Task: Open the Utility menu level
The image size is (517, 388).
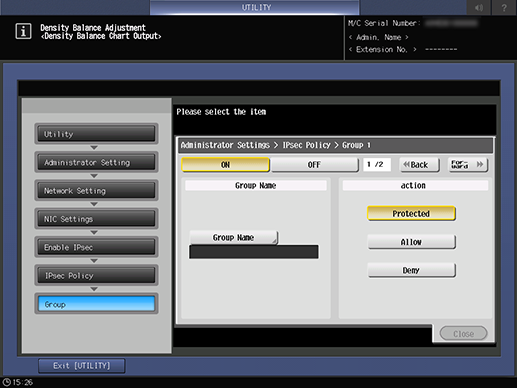Action: point(96,134)
